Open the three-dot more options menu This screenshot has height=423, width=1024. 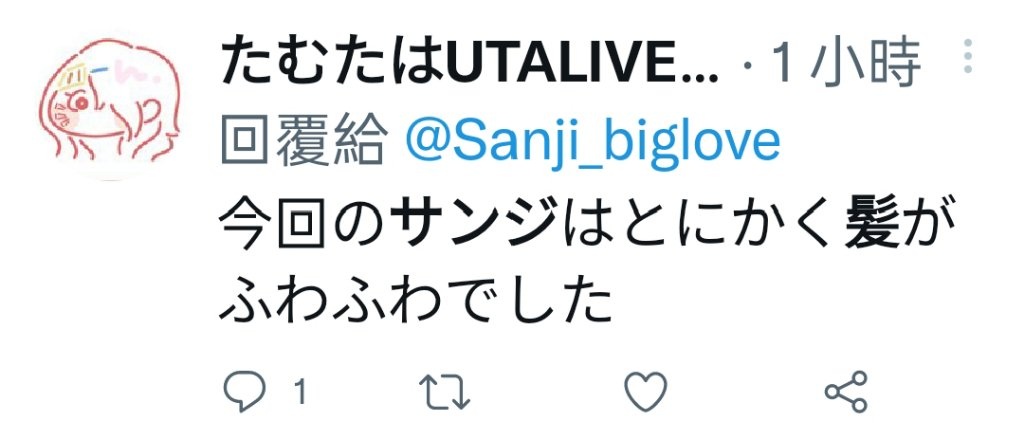(x=968, y=55)
